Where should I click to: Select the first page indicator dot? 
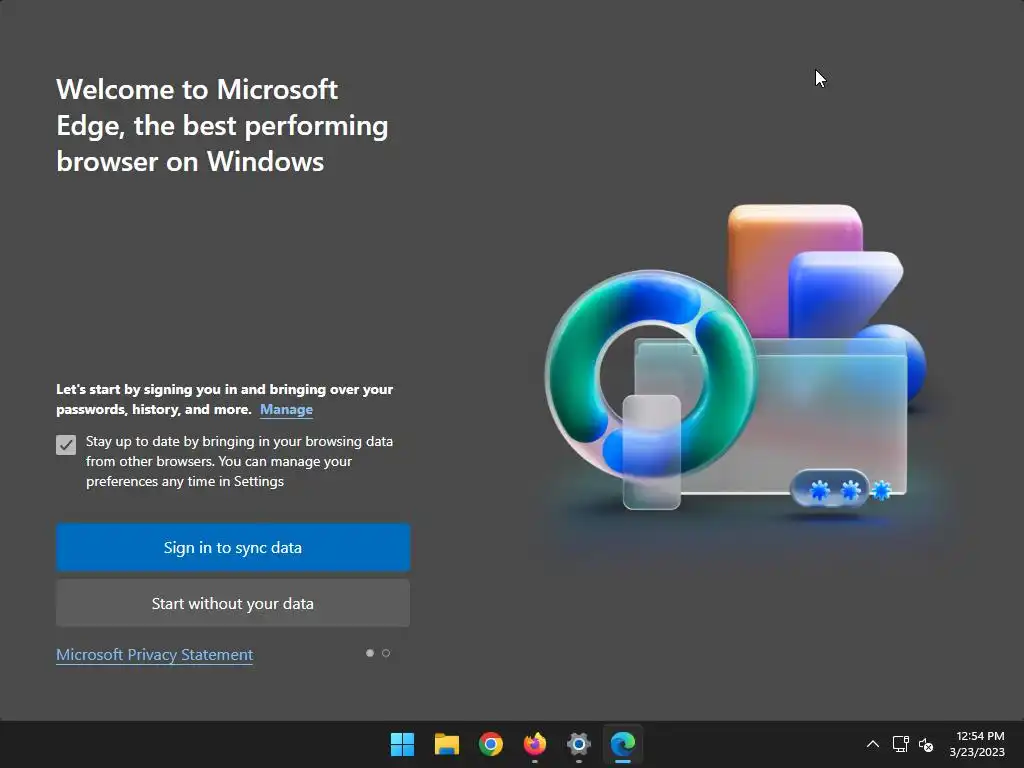370,653
